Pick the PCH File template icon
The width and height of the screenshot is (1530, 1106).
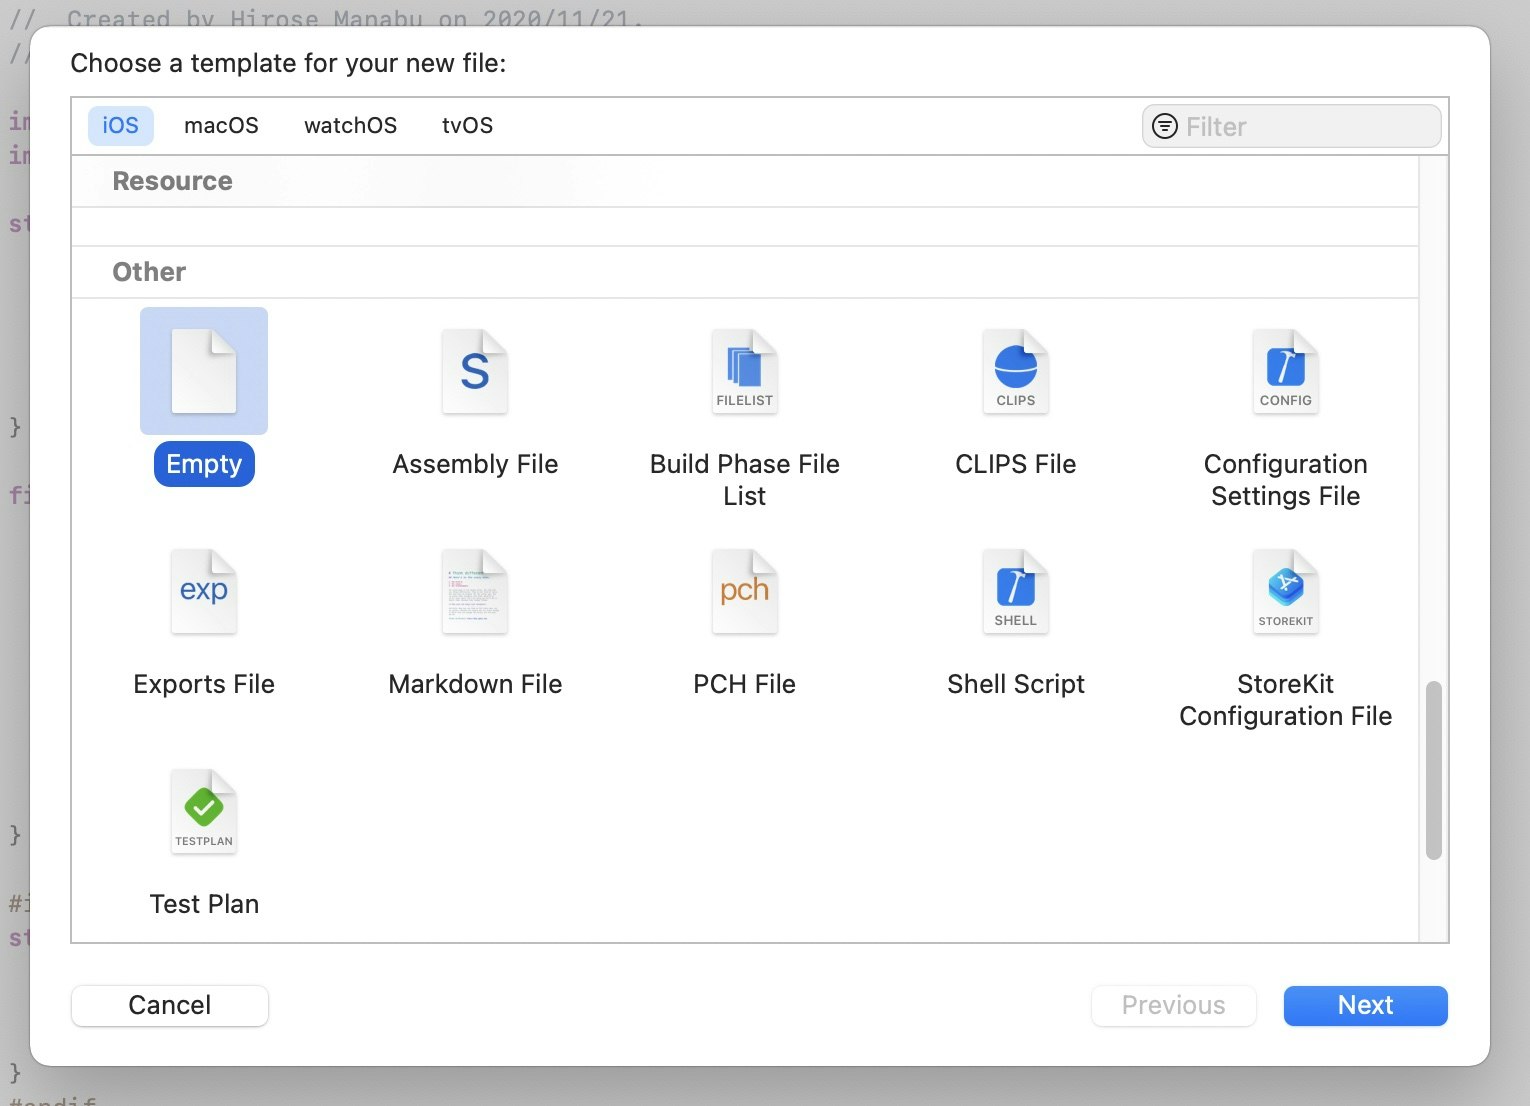(x=745, y=591)
